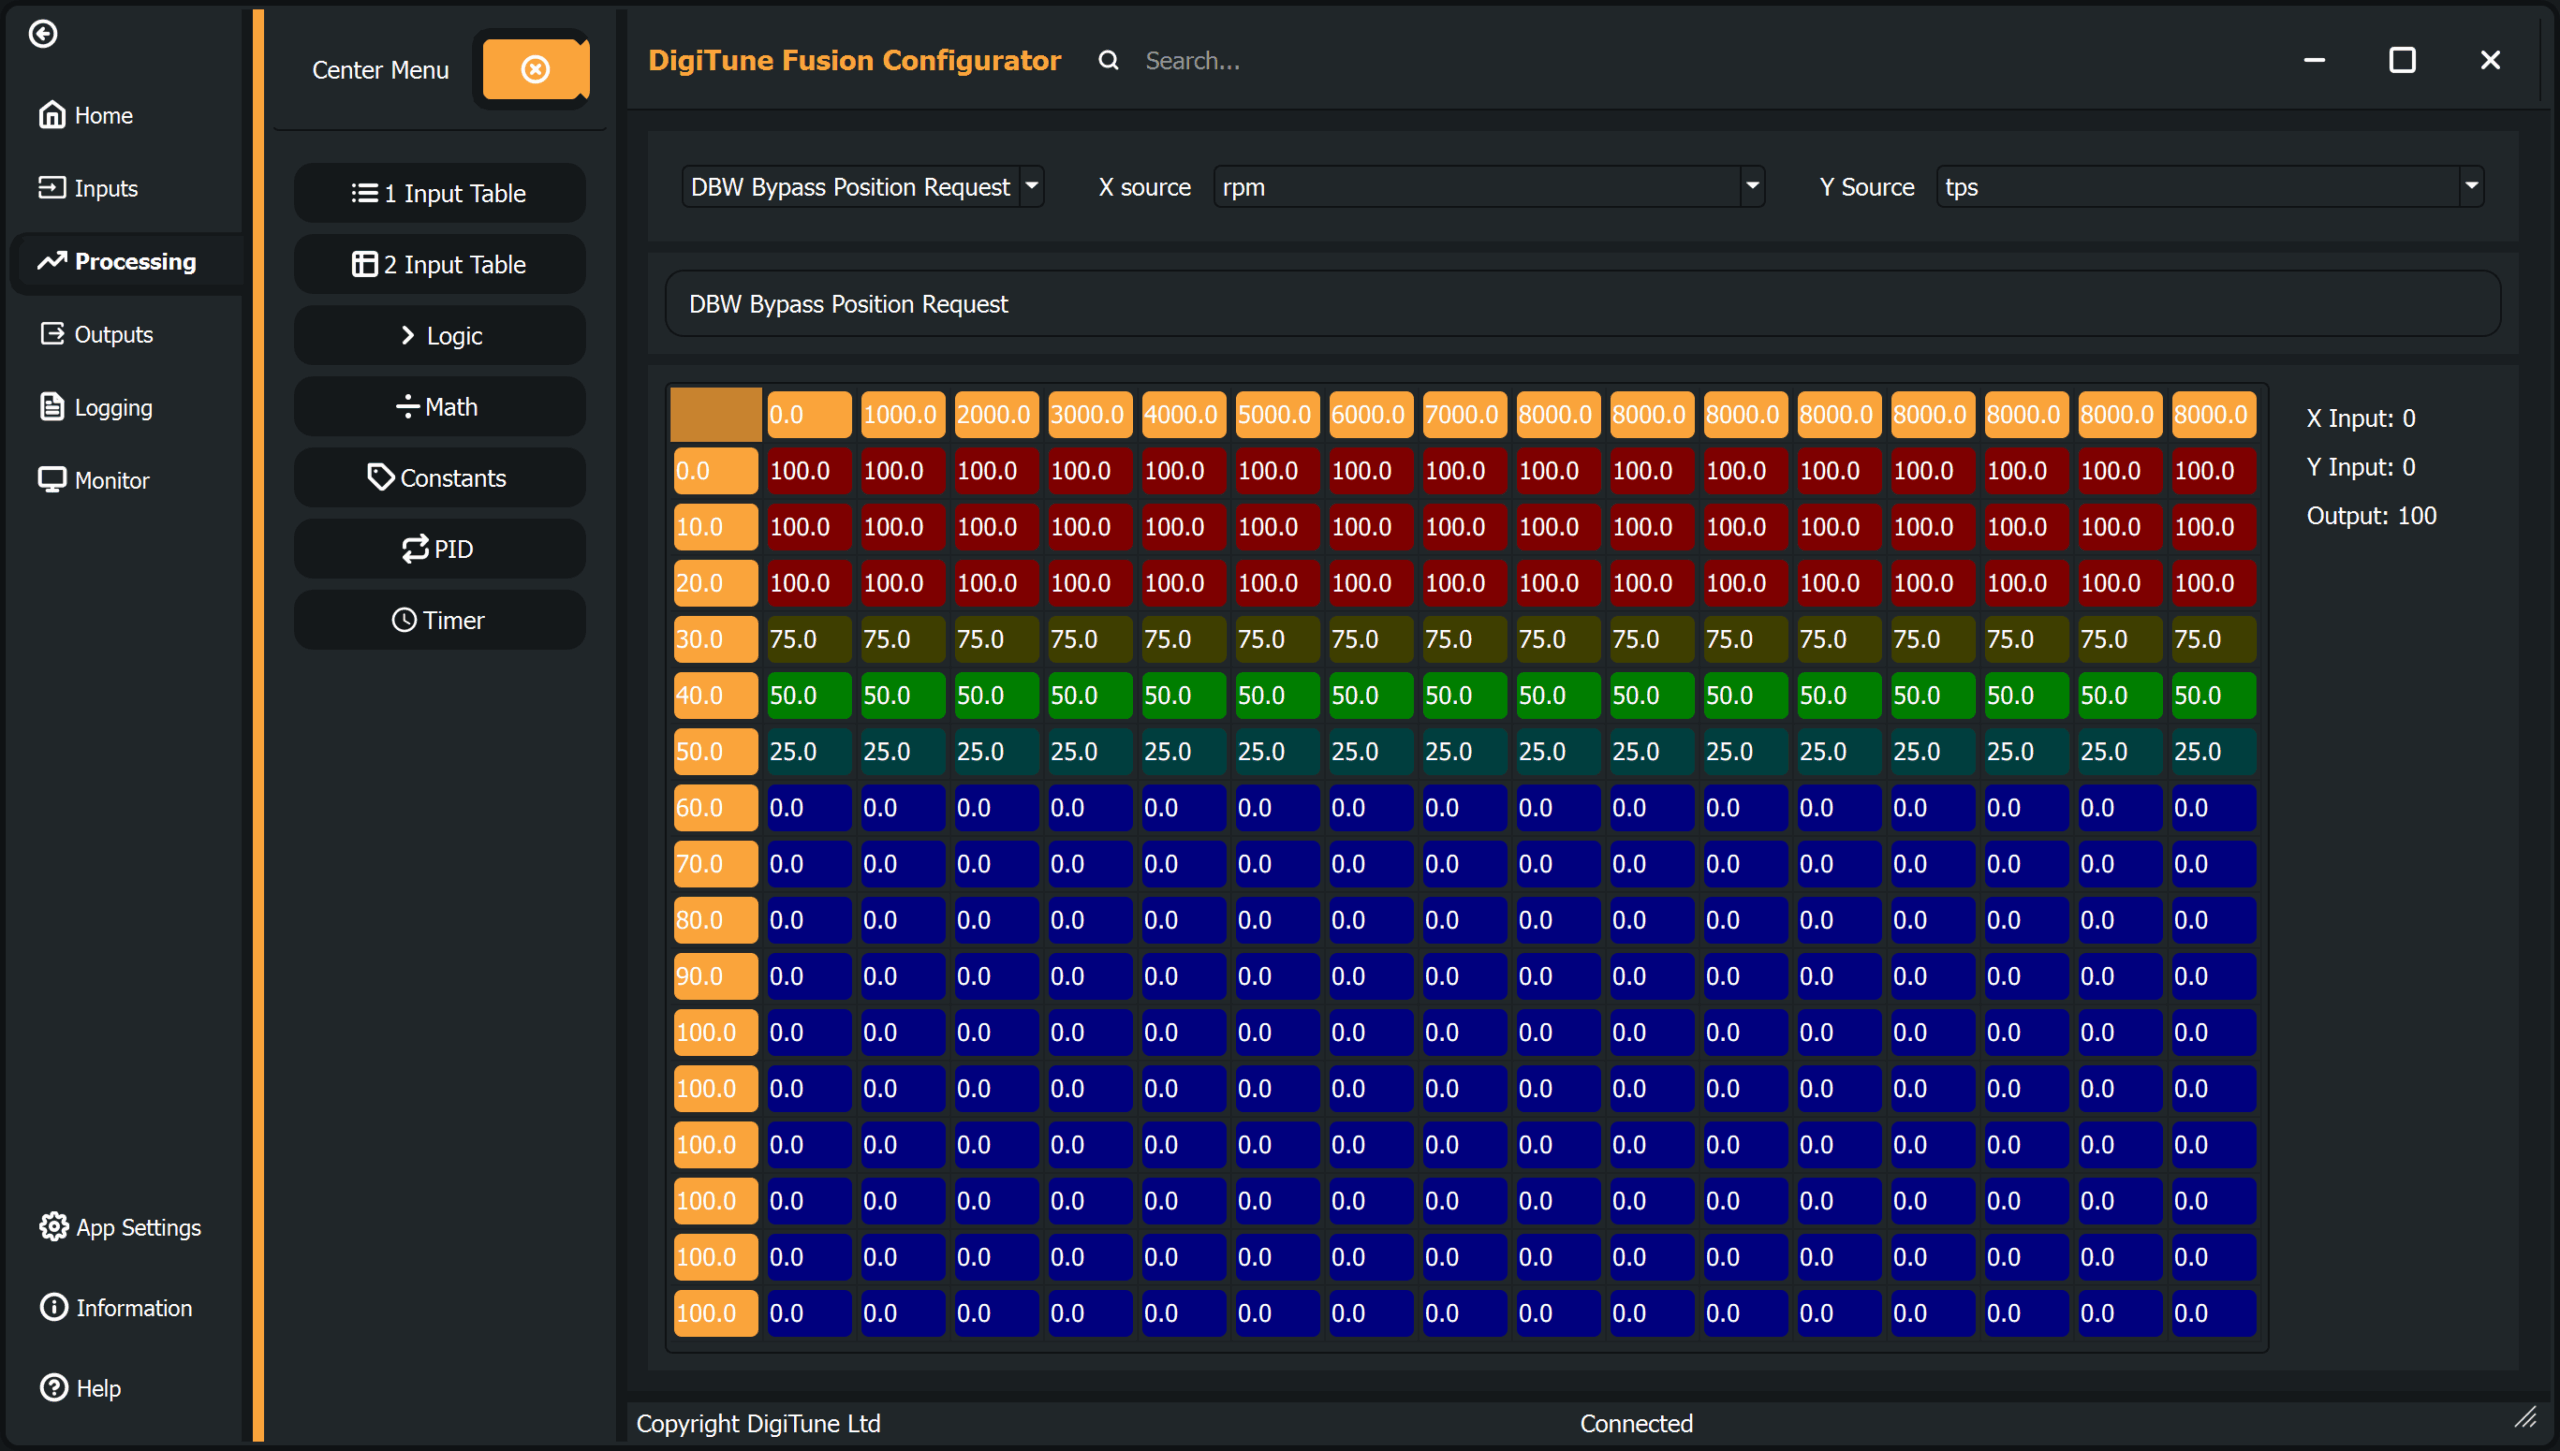The width and height of the screenshot is (2560, 1451).
Task: Click the back arrow icon at top left
Action: (43, 34)
